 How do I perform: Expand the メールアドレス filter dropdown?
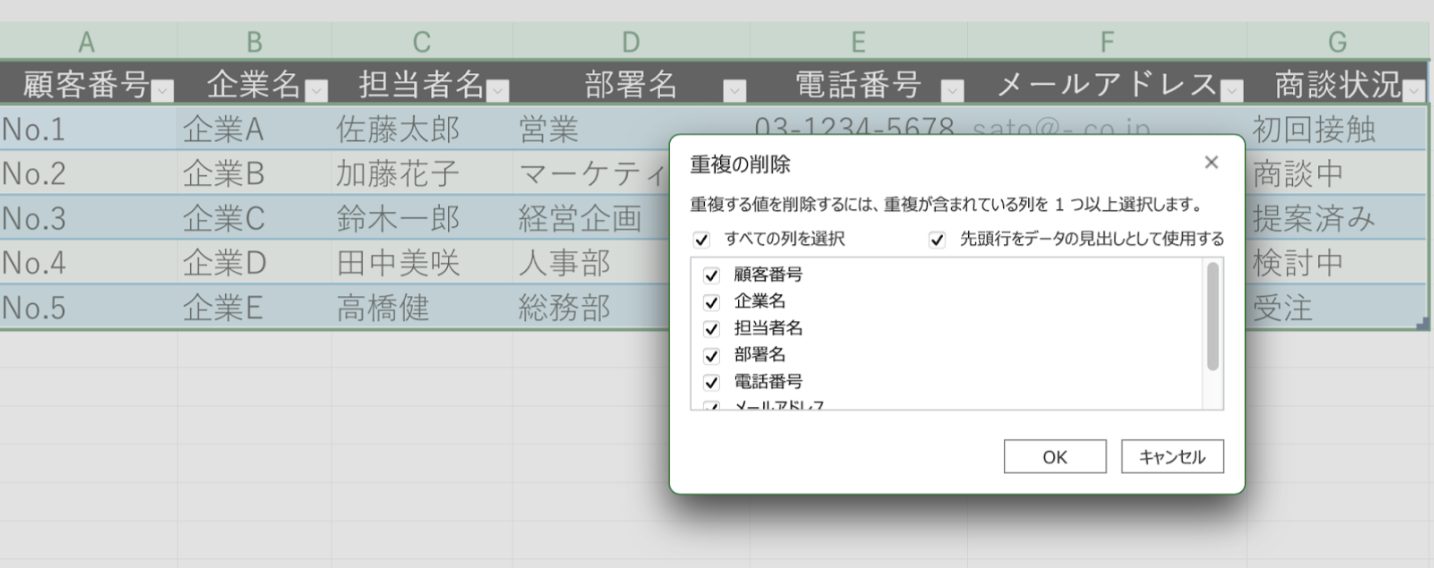1231,92
